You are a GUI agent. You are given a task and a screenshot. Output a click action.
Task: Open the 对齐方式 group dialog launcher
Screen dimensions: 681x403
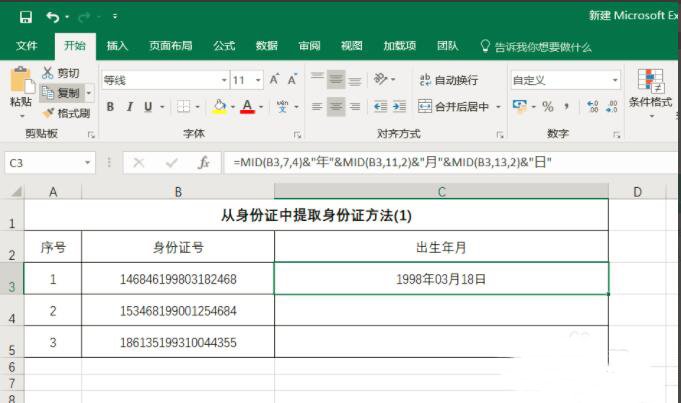click(x=500, y=135)
